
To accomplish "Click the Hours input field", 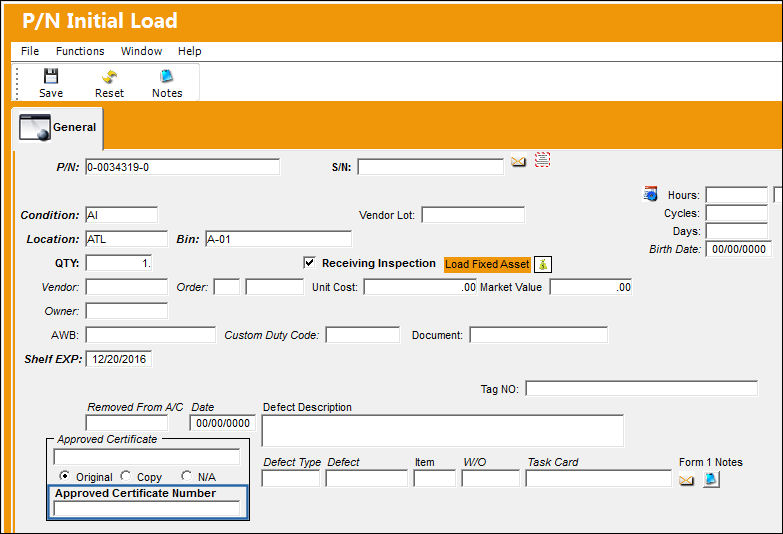I will coord(736,195).
